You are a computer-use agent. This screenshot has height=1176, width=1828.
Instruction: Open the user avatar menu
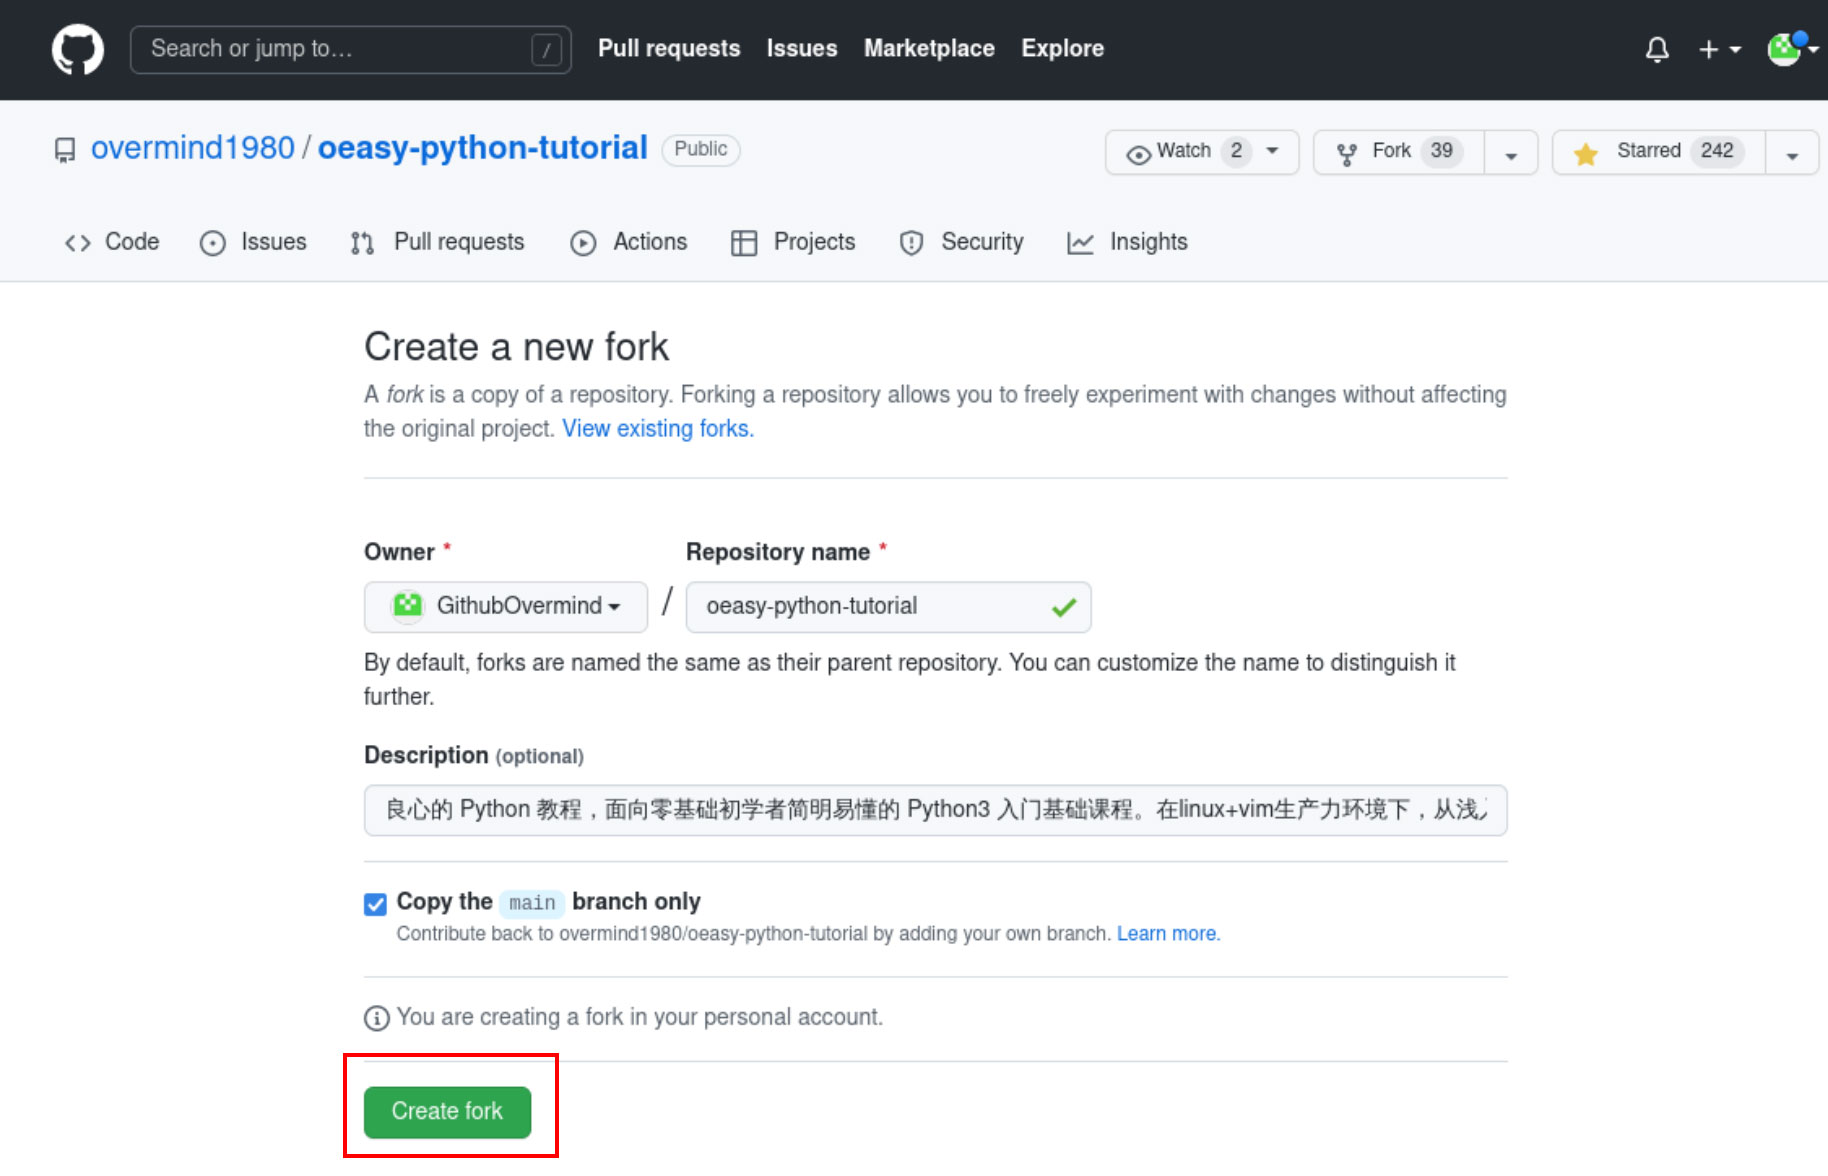(1792, 48)
